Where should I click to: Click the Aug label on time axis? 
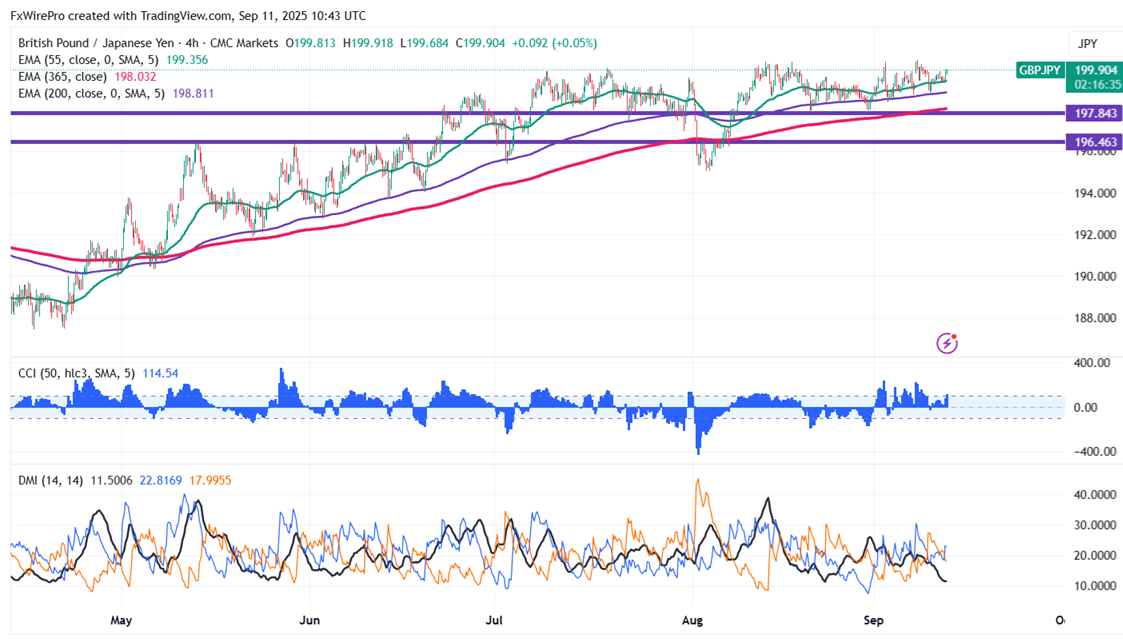point(692,620)
